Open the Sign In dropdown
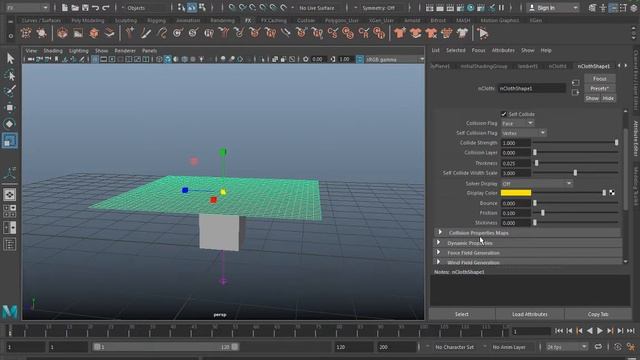This screenshot has width=640, height=360. point(553,7)
